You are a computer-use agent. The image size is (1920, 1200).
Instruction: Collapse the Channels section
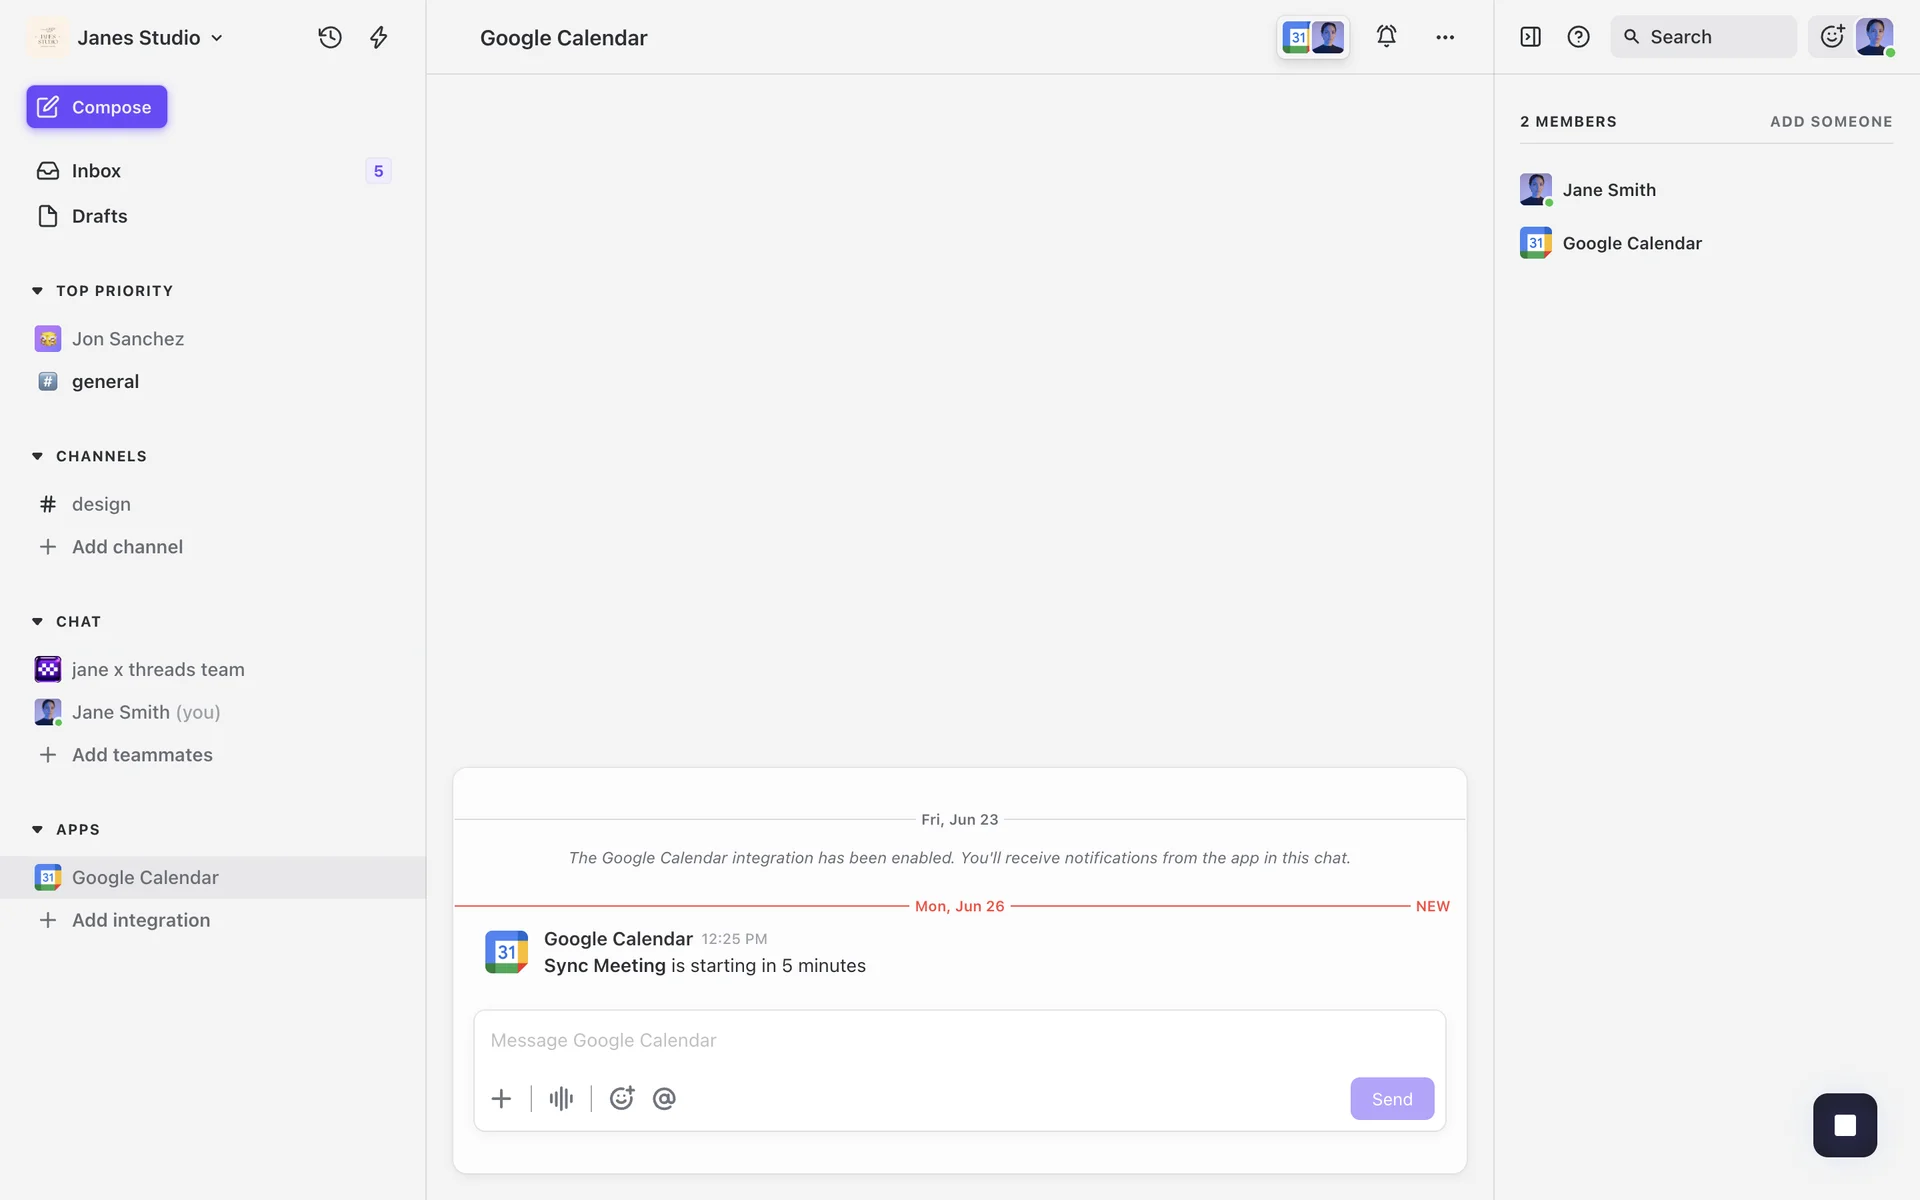[x=38, y=456]
